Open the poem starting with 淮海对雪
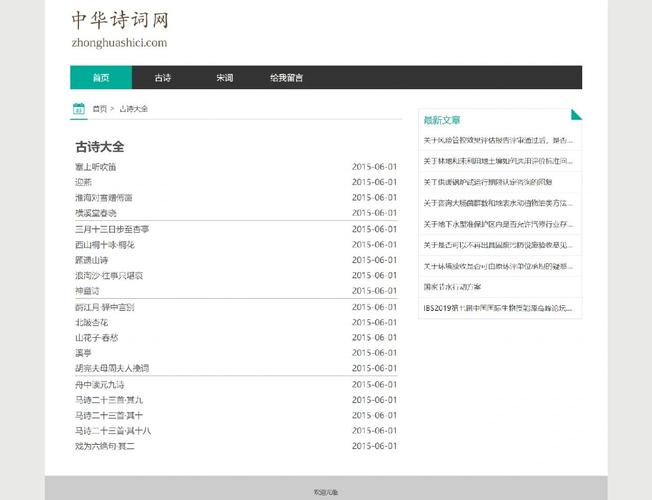652x500 pixels. click(x=104, y=198)
